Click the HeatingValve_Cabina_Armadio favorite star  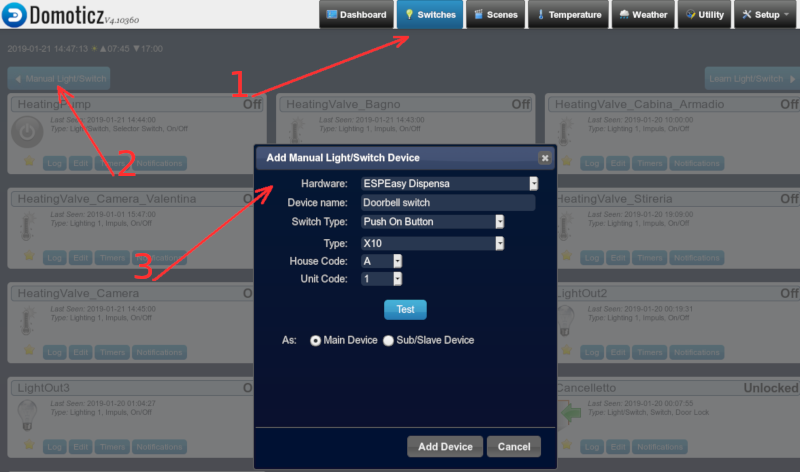[567, 162]
